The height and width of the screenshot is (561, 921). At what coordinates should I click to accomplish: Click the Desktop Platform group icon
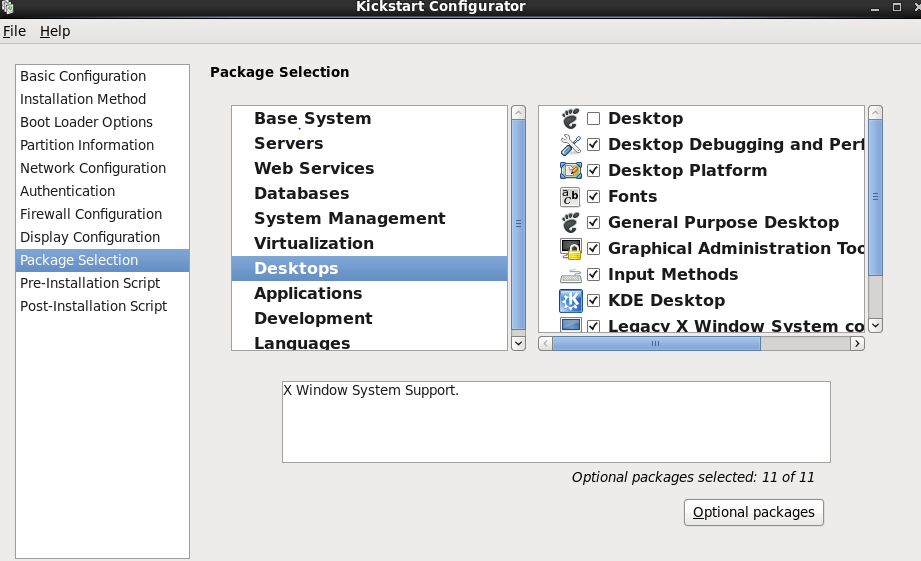tap(570, 170)
